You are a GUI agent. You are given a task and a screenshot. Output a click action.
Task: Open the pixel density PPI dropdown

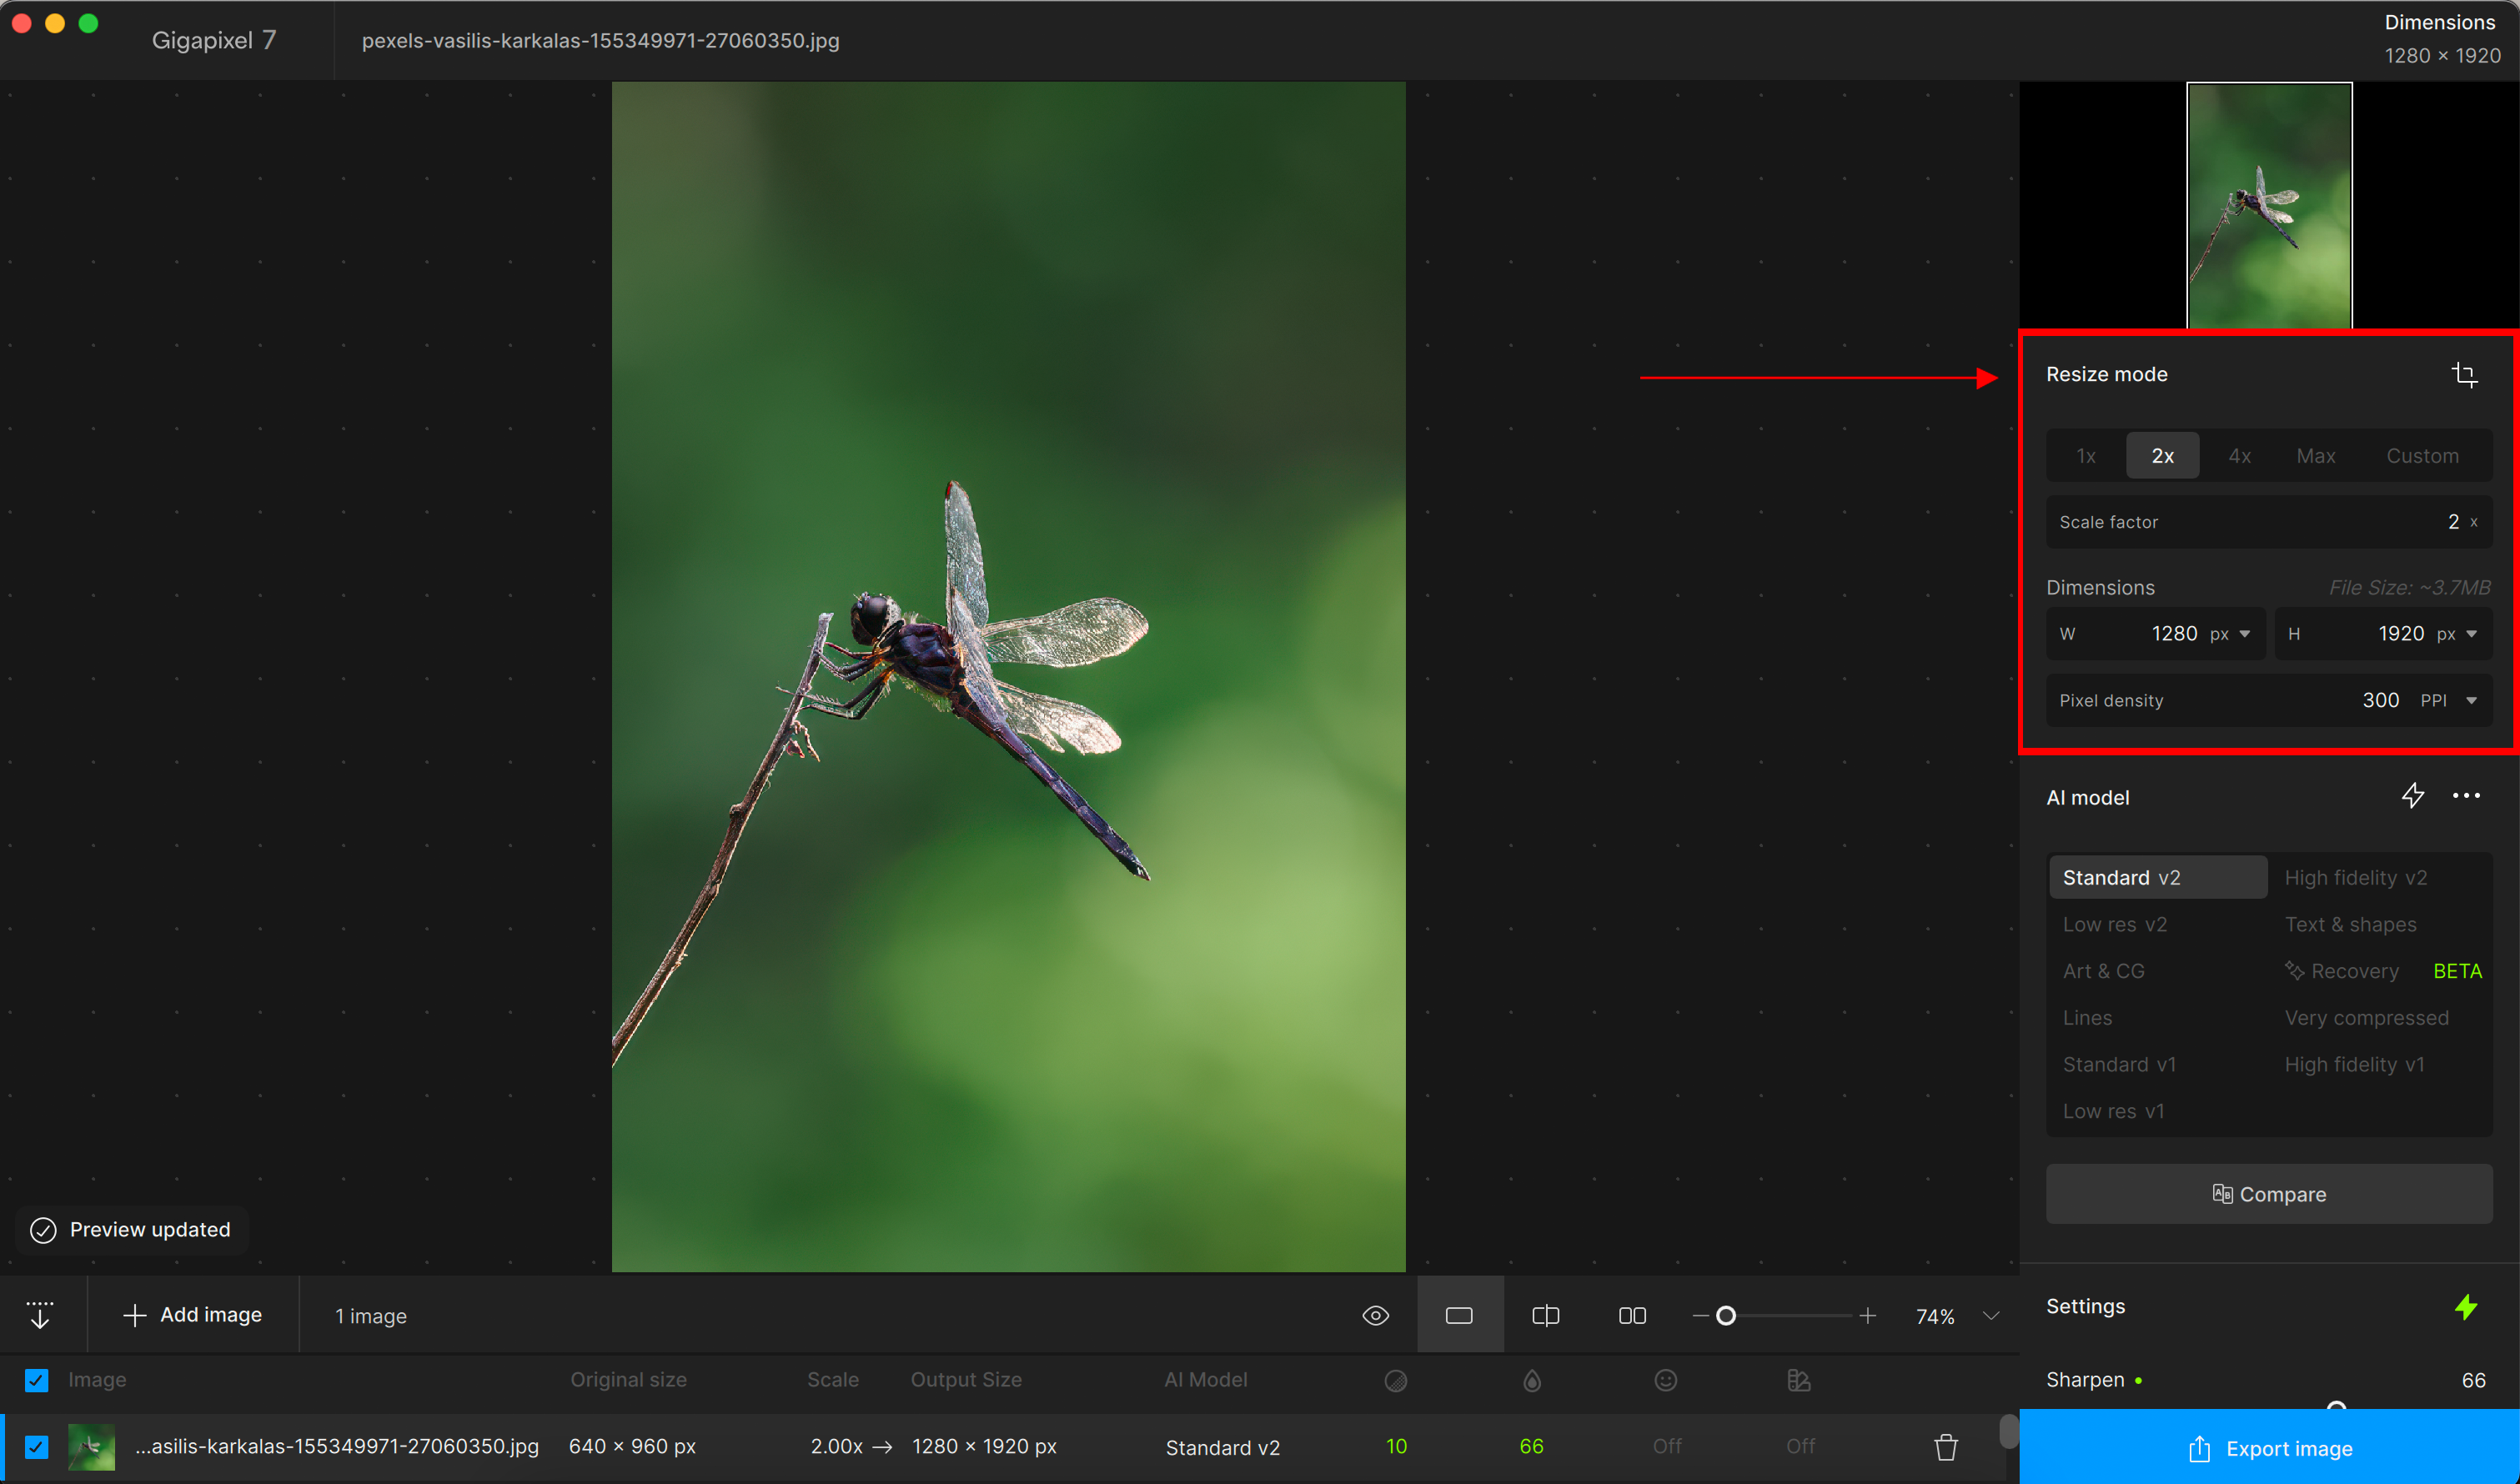click(2448, 701)
